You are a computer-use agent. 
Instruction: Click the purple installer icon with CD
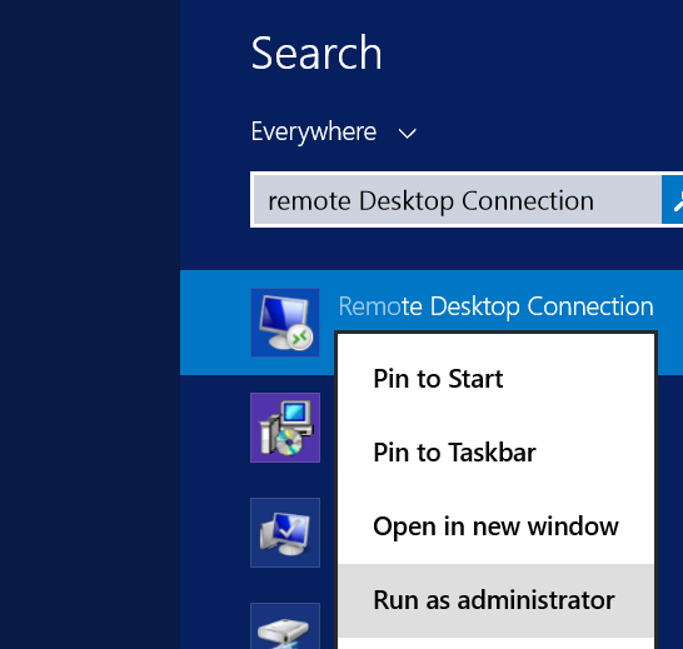click(285, 428)
